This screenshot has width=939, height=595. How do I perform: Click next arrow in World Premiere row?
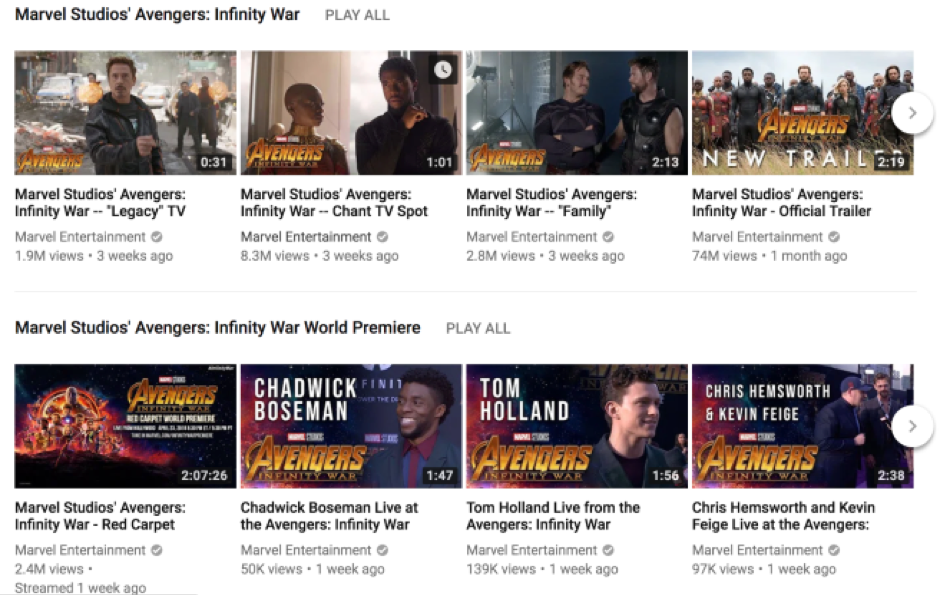(x=911, y=426)
